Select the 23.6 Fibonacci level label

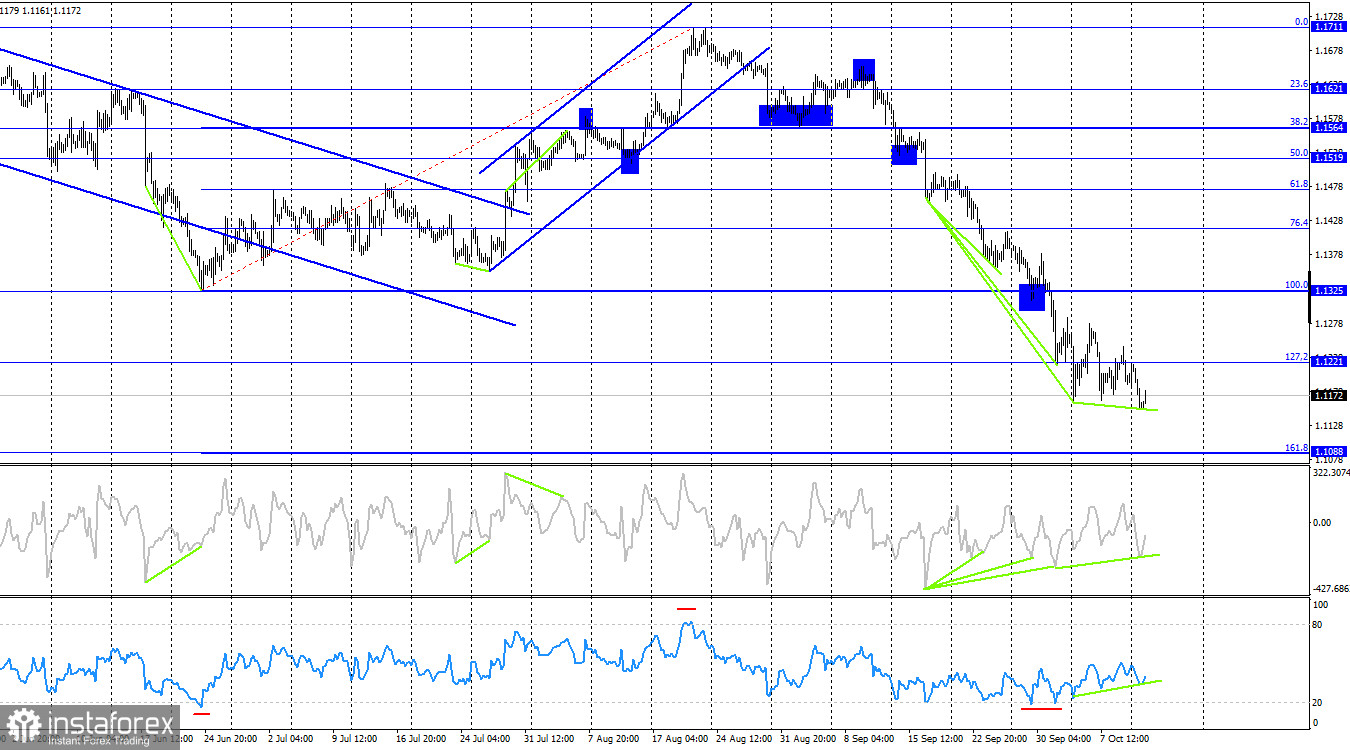coord(1298,84)
